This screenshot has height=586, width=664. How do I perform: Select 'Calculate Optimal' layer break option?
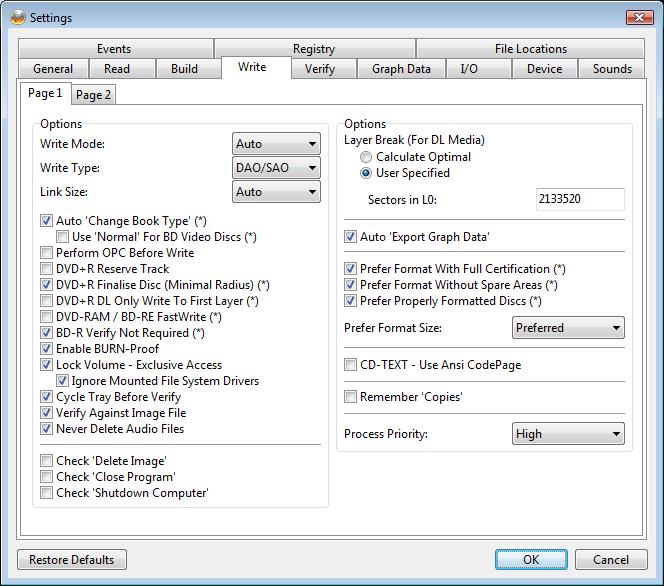click(x=367, y=157)
